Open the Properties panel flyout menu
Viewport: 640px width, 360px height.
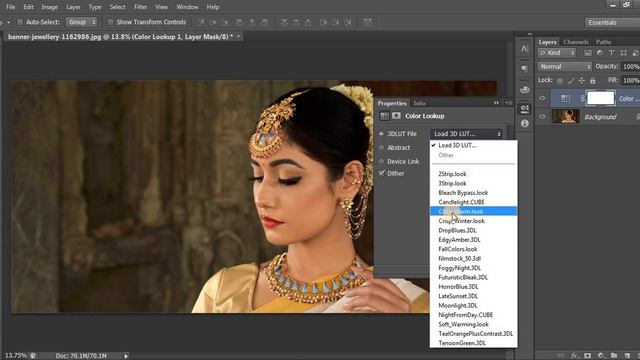pyautogui.click(x=509, y=103)
